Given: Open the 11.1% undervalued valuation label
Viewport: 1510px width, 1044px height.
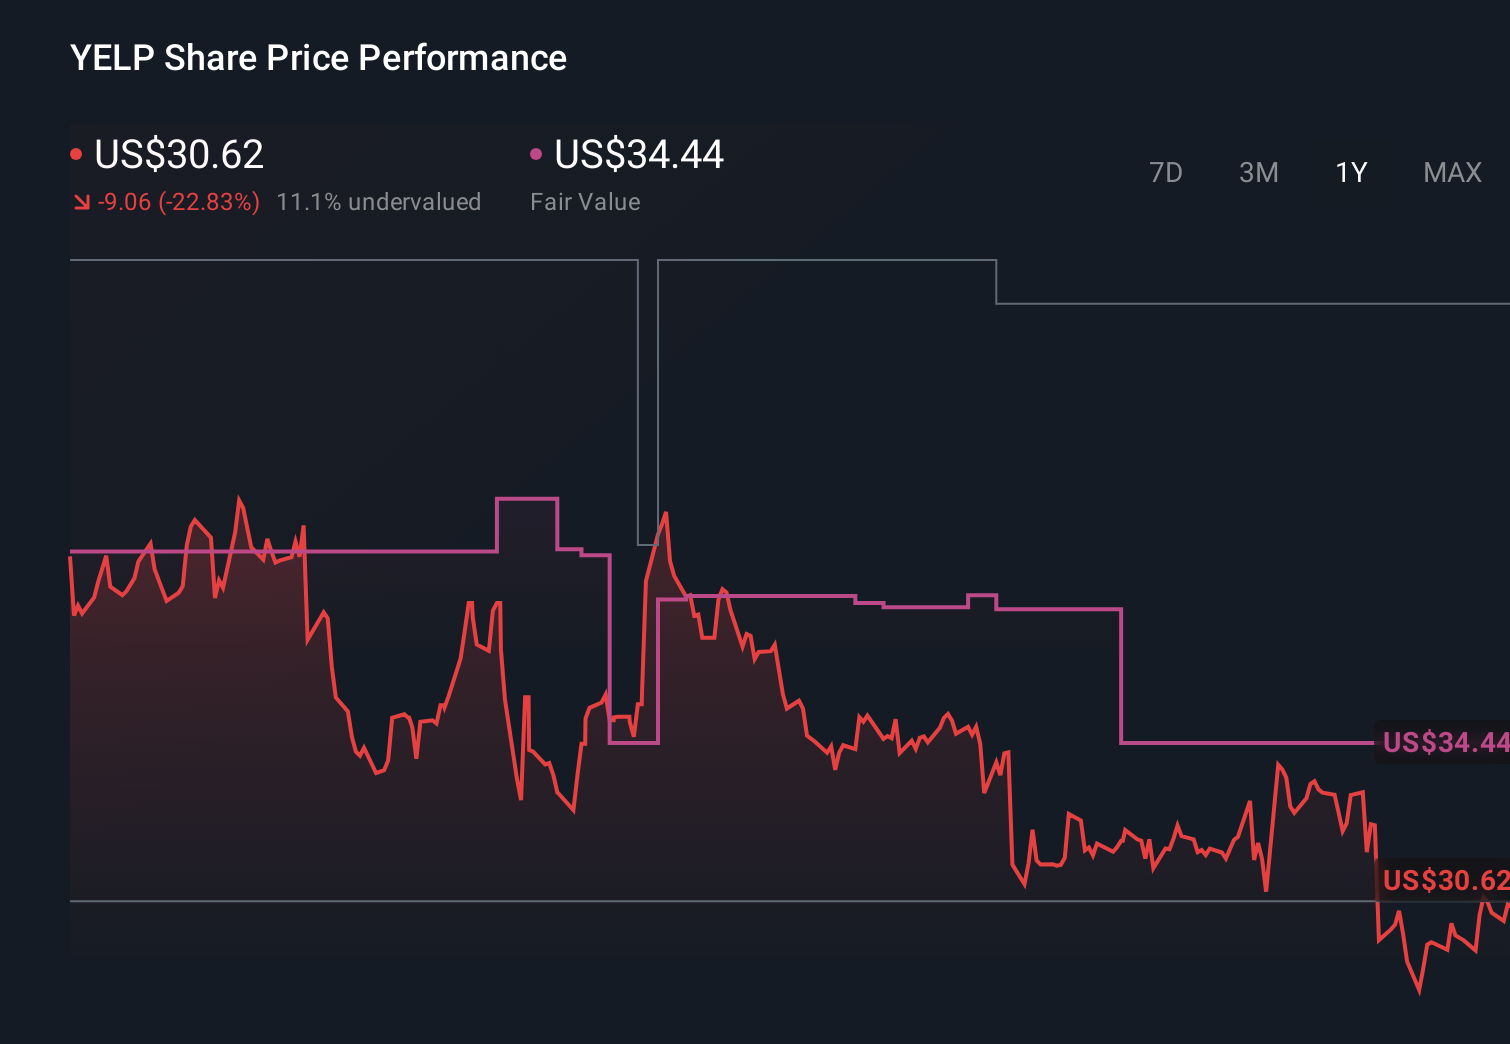Looking at the screenshot, I should [379, 202].
